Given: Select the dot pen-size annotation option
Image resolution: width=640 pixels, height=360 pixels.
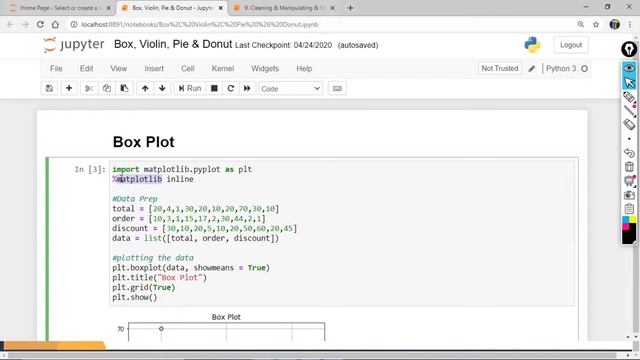Looking at the screenshot, I should click(629, 139).
